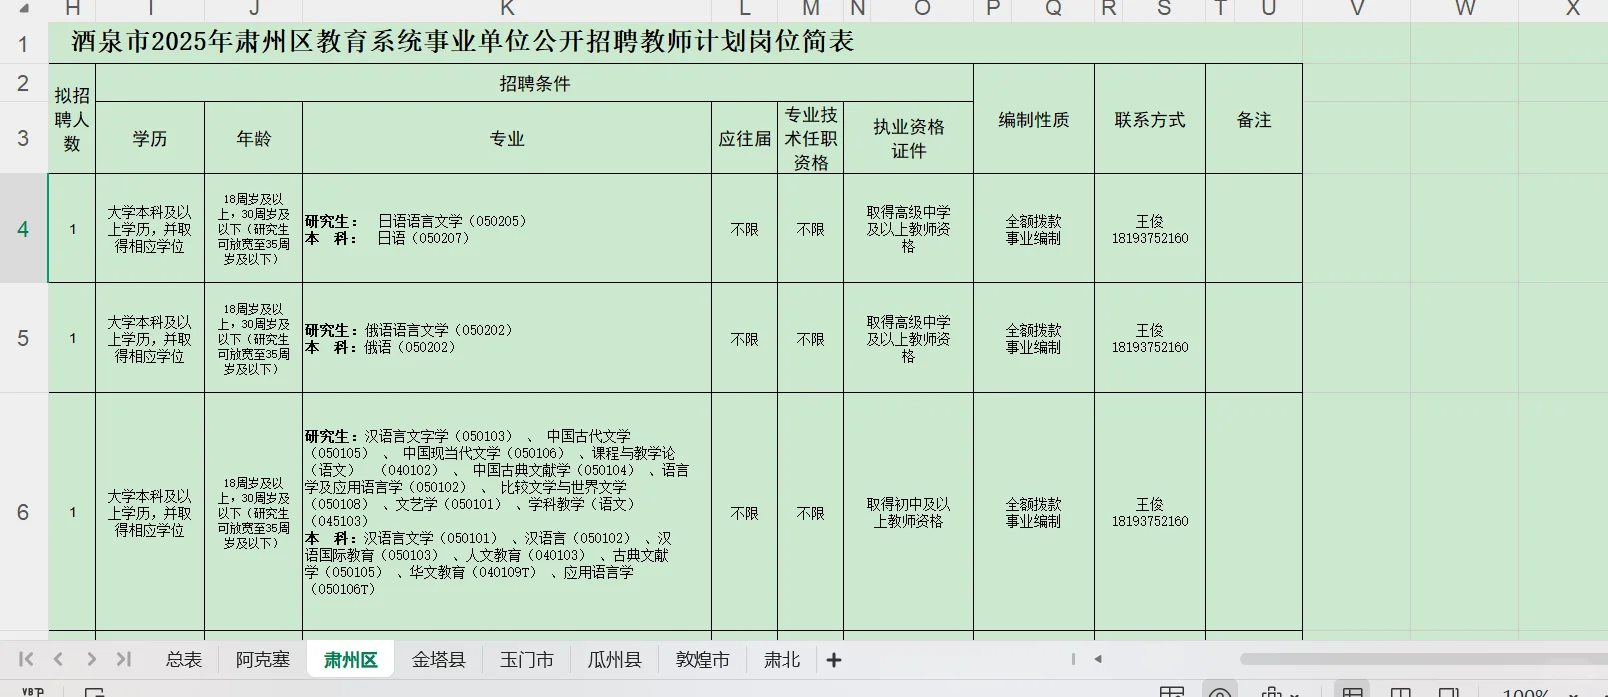Screen dimensions: 1608x697
Task: Click the 俄语语言文学 major cell in row 5
Action: pos(507,338)
